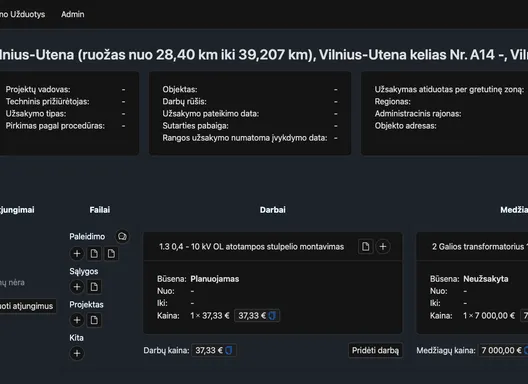Click the Darbų rūšis label
This screenshot has height=384, width=528.
[184, 102]
